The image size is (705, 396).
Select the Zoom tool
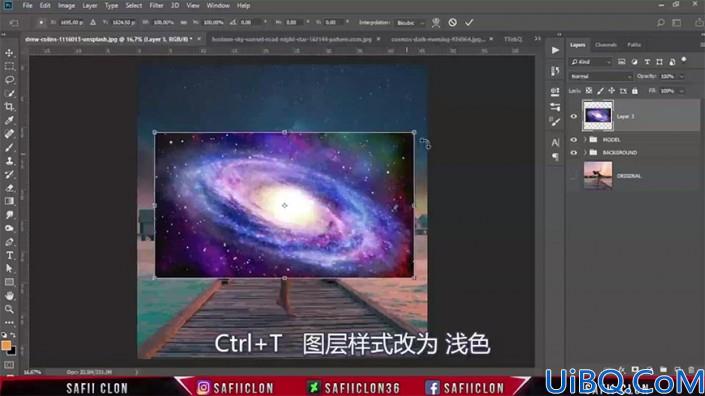(9, 309)
